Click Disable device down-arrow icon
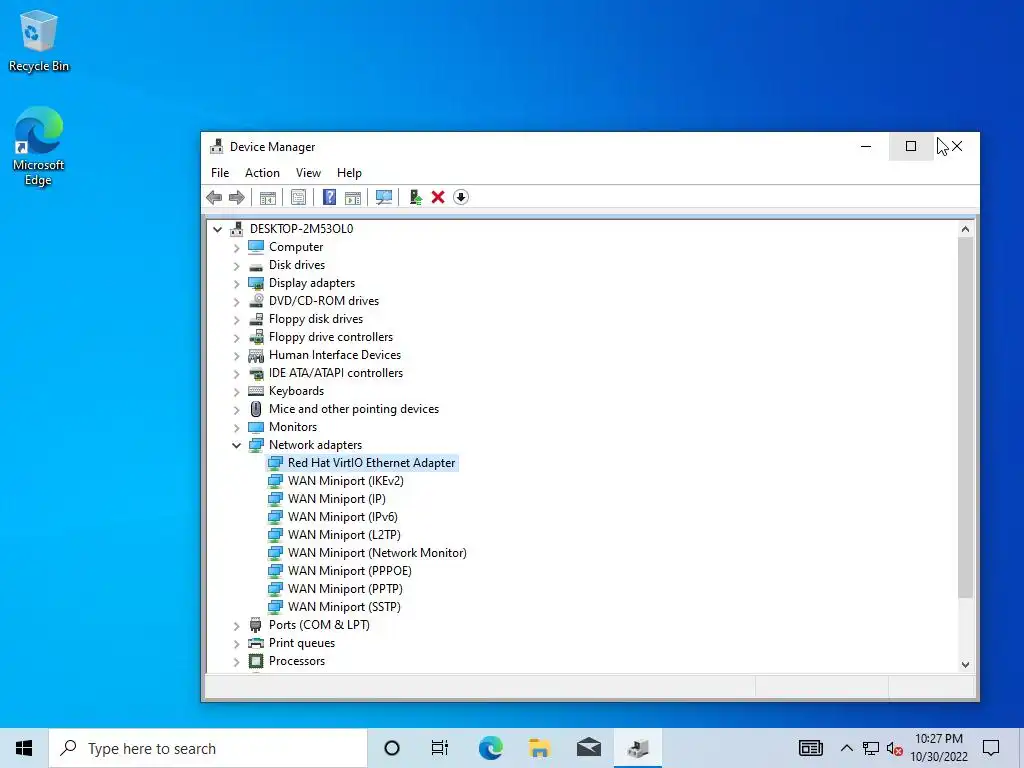Image resolution: width=1024 pixels, height=768 pixels. tap(461, 197)
